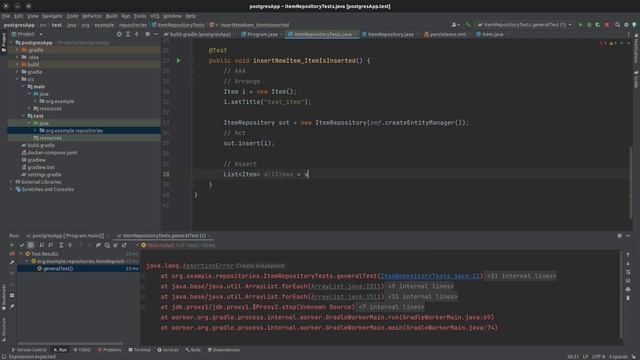Viewport: 640px width, 360px height.
Task: Open the Project panel gear options
Action: pyautogui.click(x=147, y=34)
